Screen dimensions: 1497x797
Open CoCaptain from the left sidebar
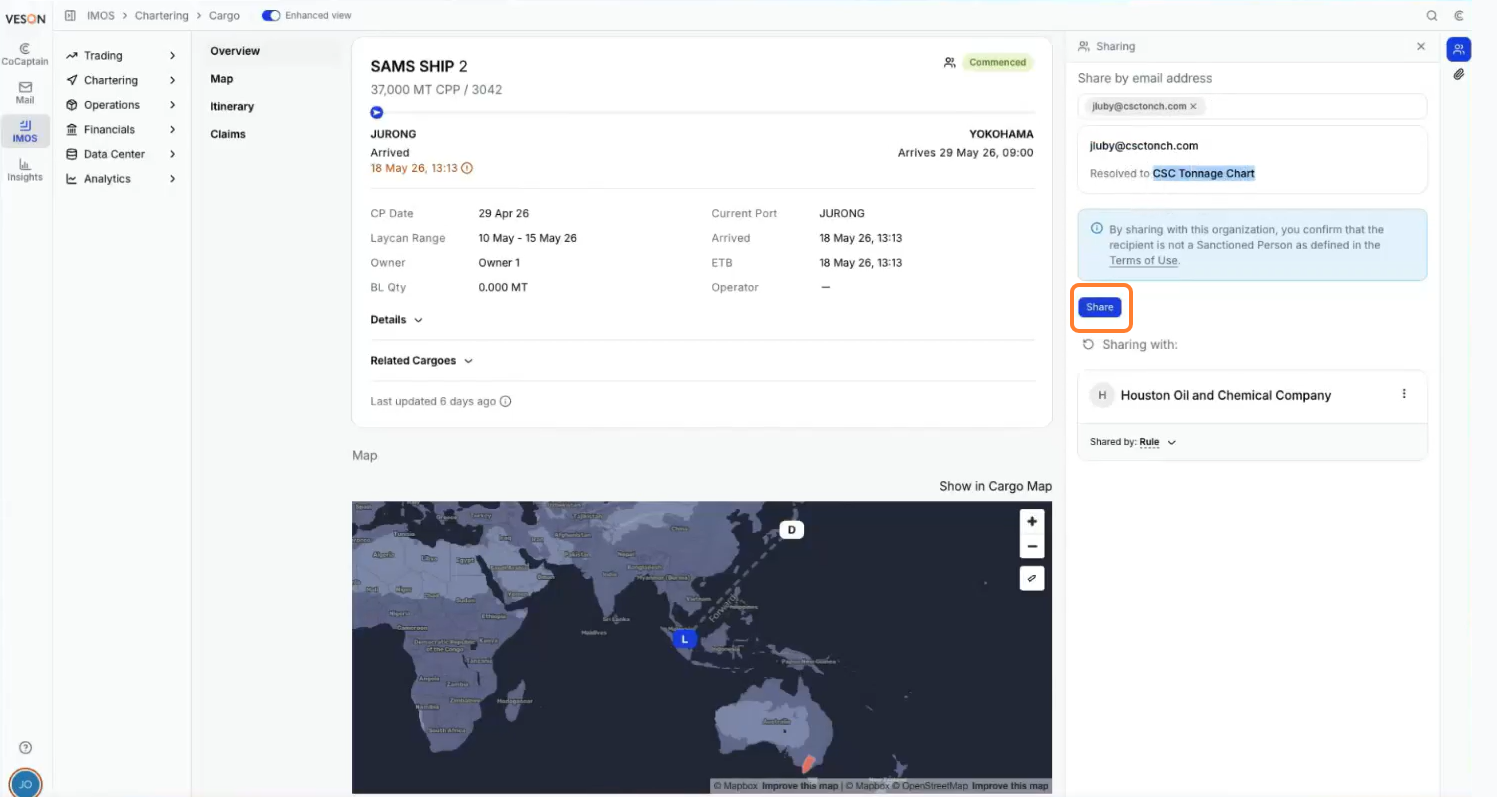point(25,54)
